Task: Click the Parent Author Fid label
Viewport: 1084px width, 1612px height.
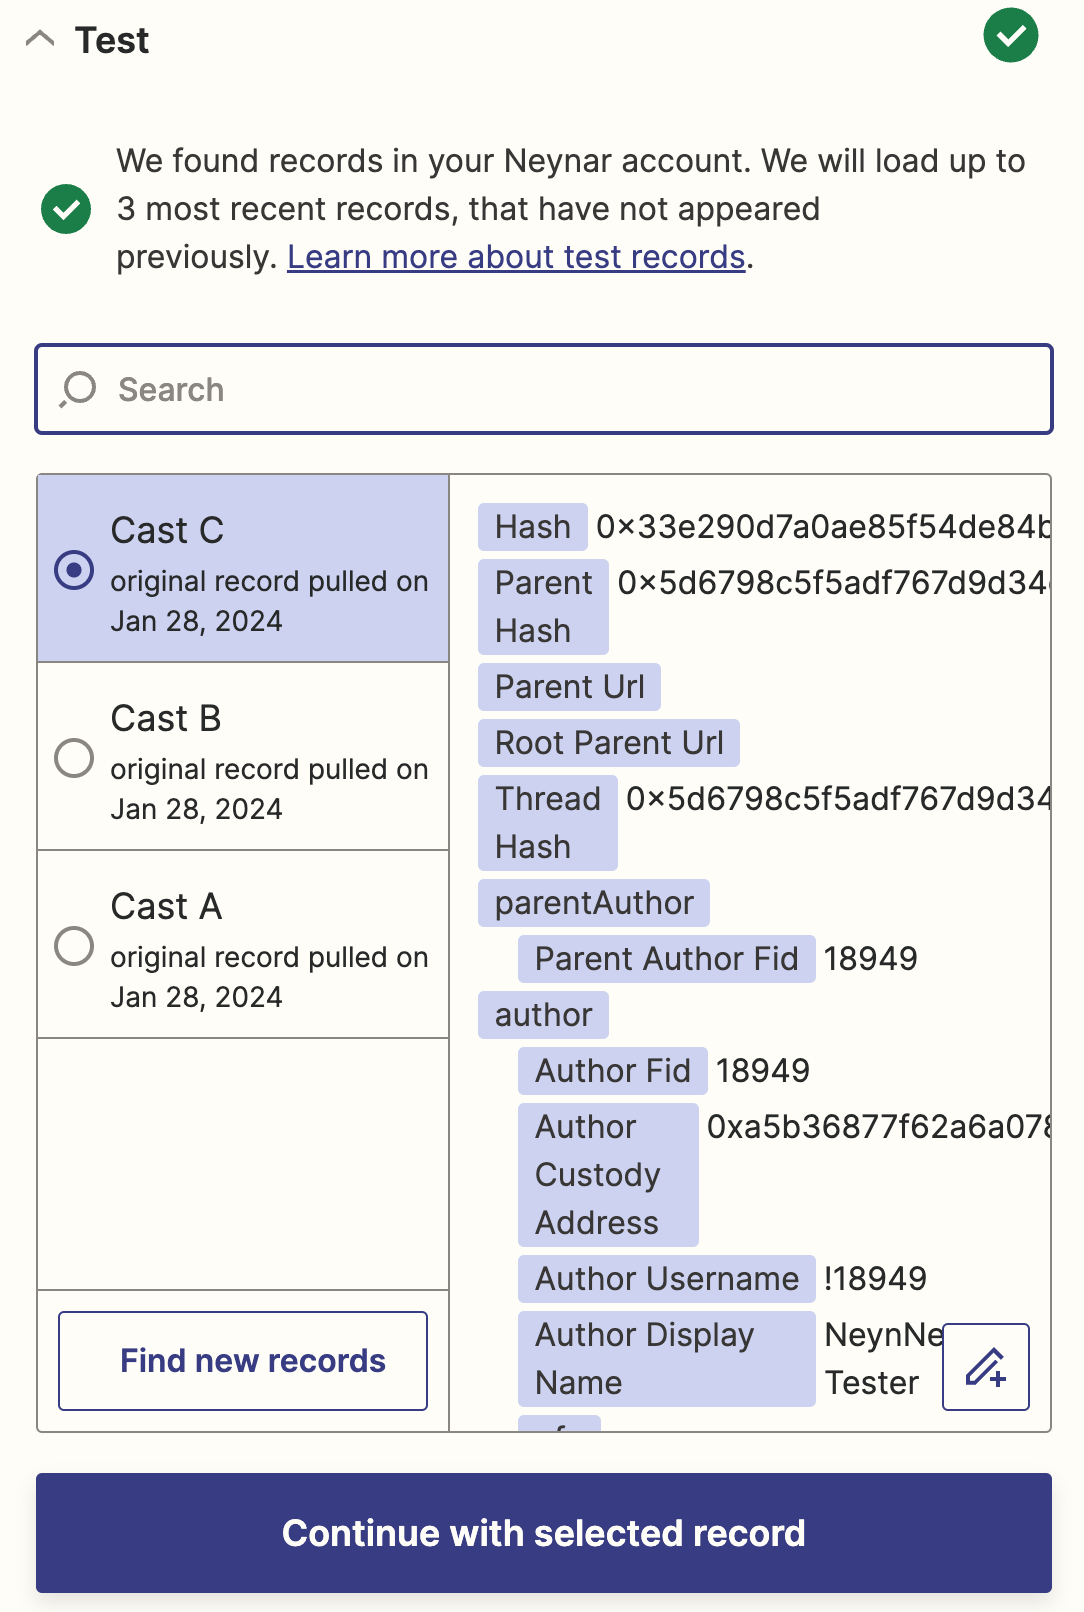Action: click(666, 959)
